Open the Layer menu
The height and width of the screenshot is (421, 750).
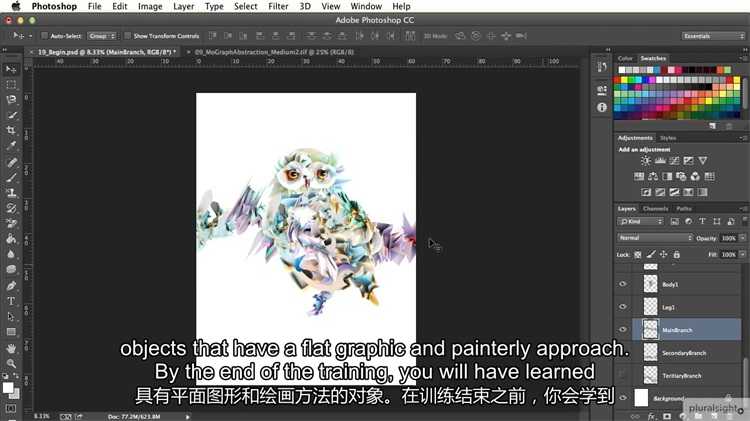point(184,6)
